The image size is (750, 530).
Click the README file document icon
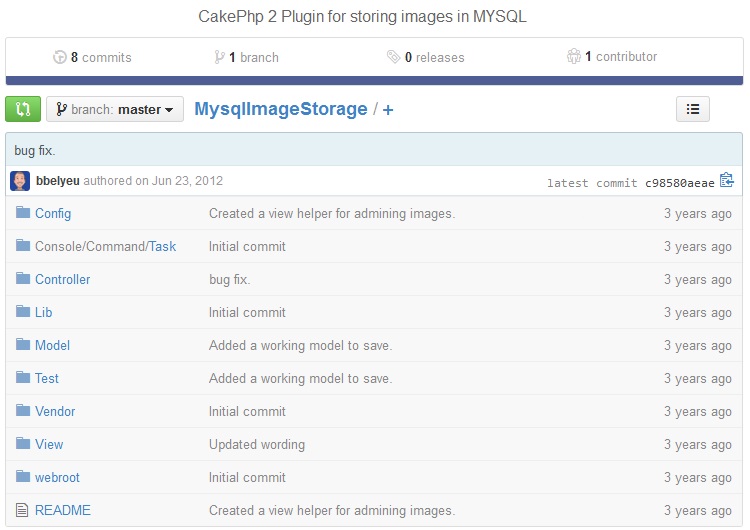point(22,510)
